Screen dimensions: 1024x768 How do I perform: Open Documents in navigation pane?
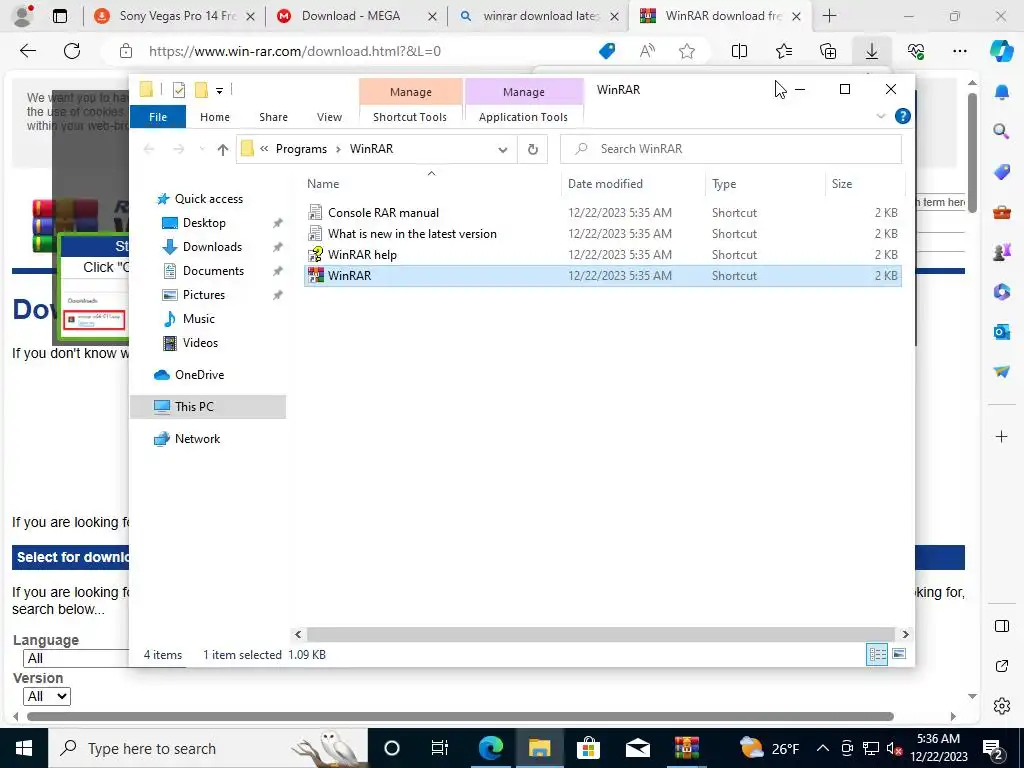pos(213,271)
